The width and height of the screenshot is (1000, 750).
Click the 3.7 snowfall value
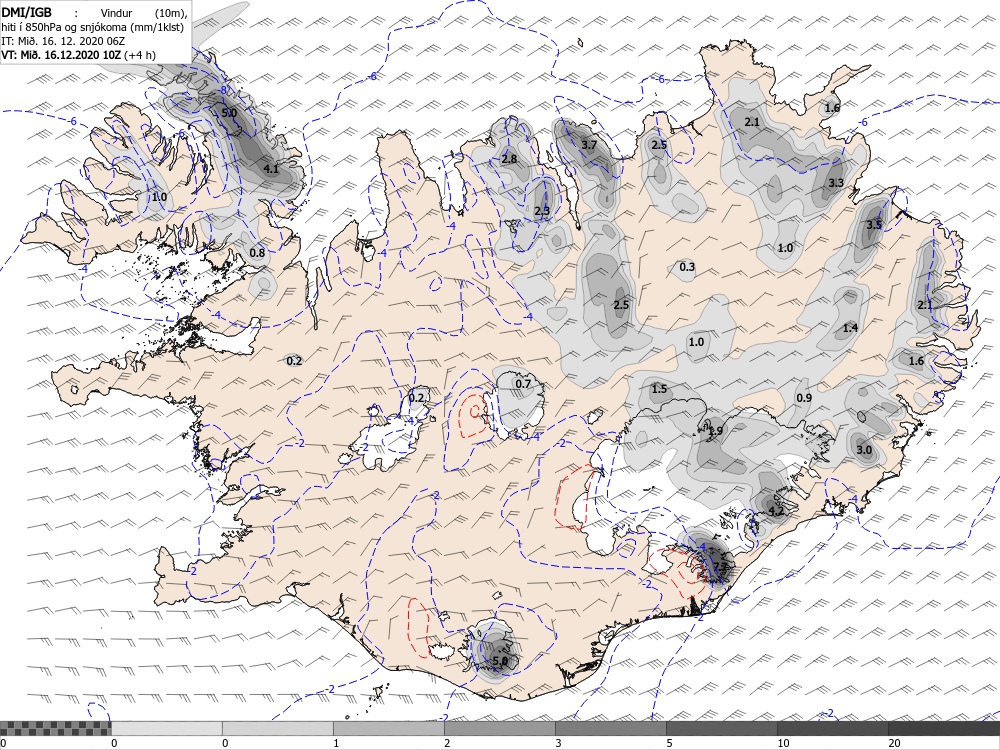point(589,145)
